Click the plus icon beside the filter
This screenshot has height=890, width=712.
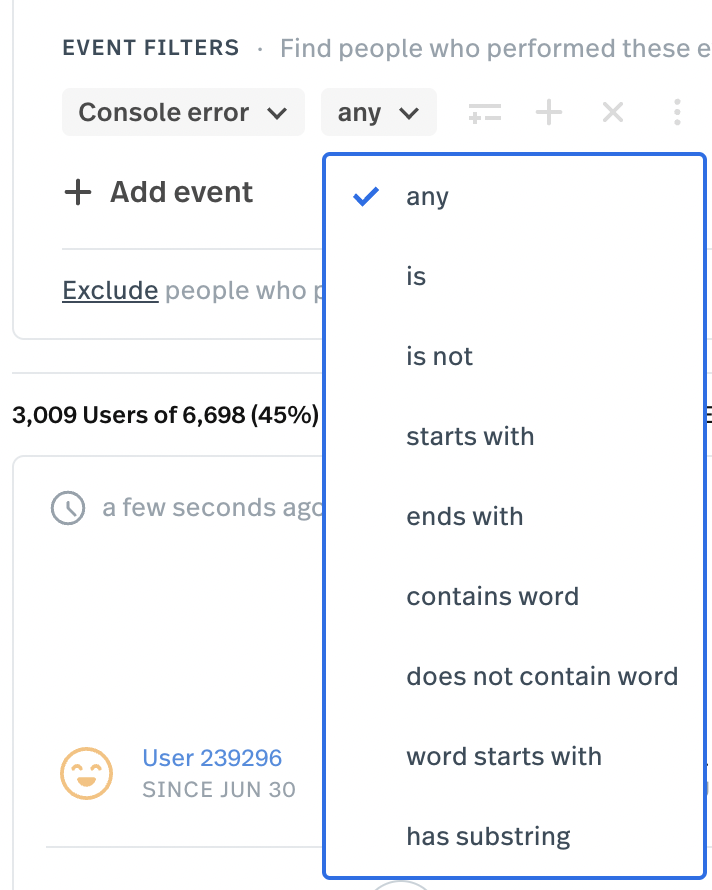point(549,112)
